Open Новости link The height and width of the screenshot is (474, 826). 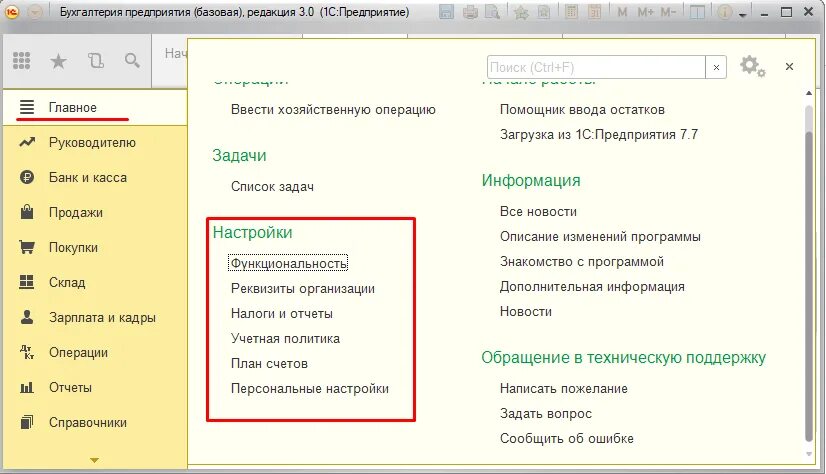pyautogui.click(x=526, y=312)
